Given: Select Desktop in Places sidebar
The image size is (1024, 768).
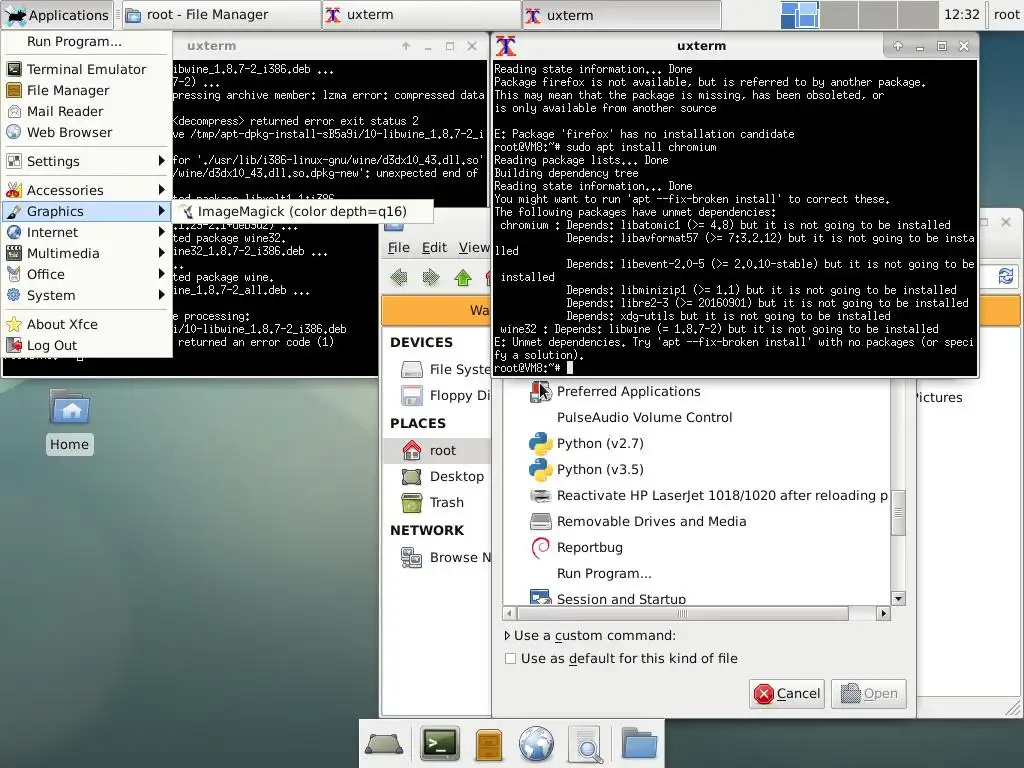Looking at the screenshot, I should [436, 476].
